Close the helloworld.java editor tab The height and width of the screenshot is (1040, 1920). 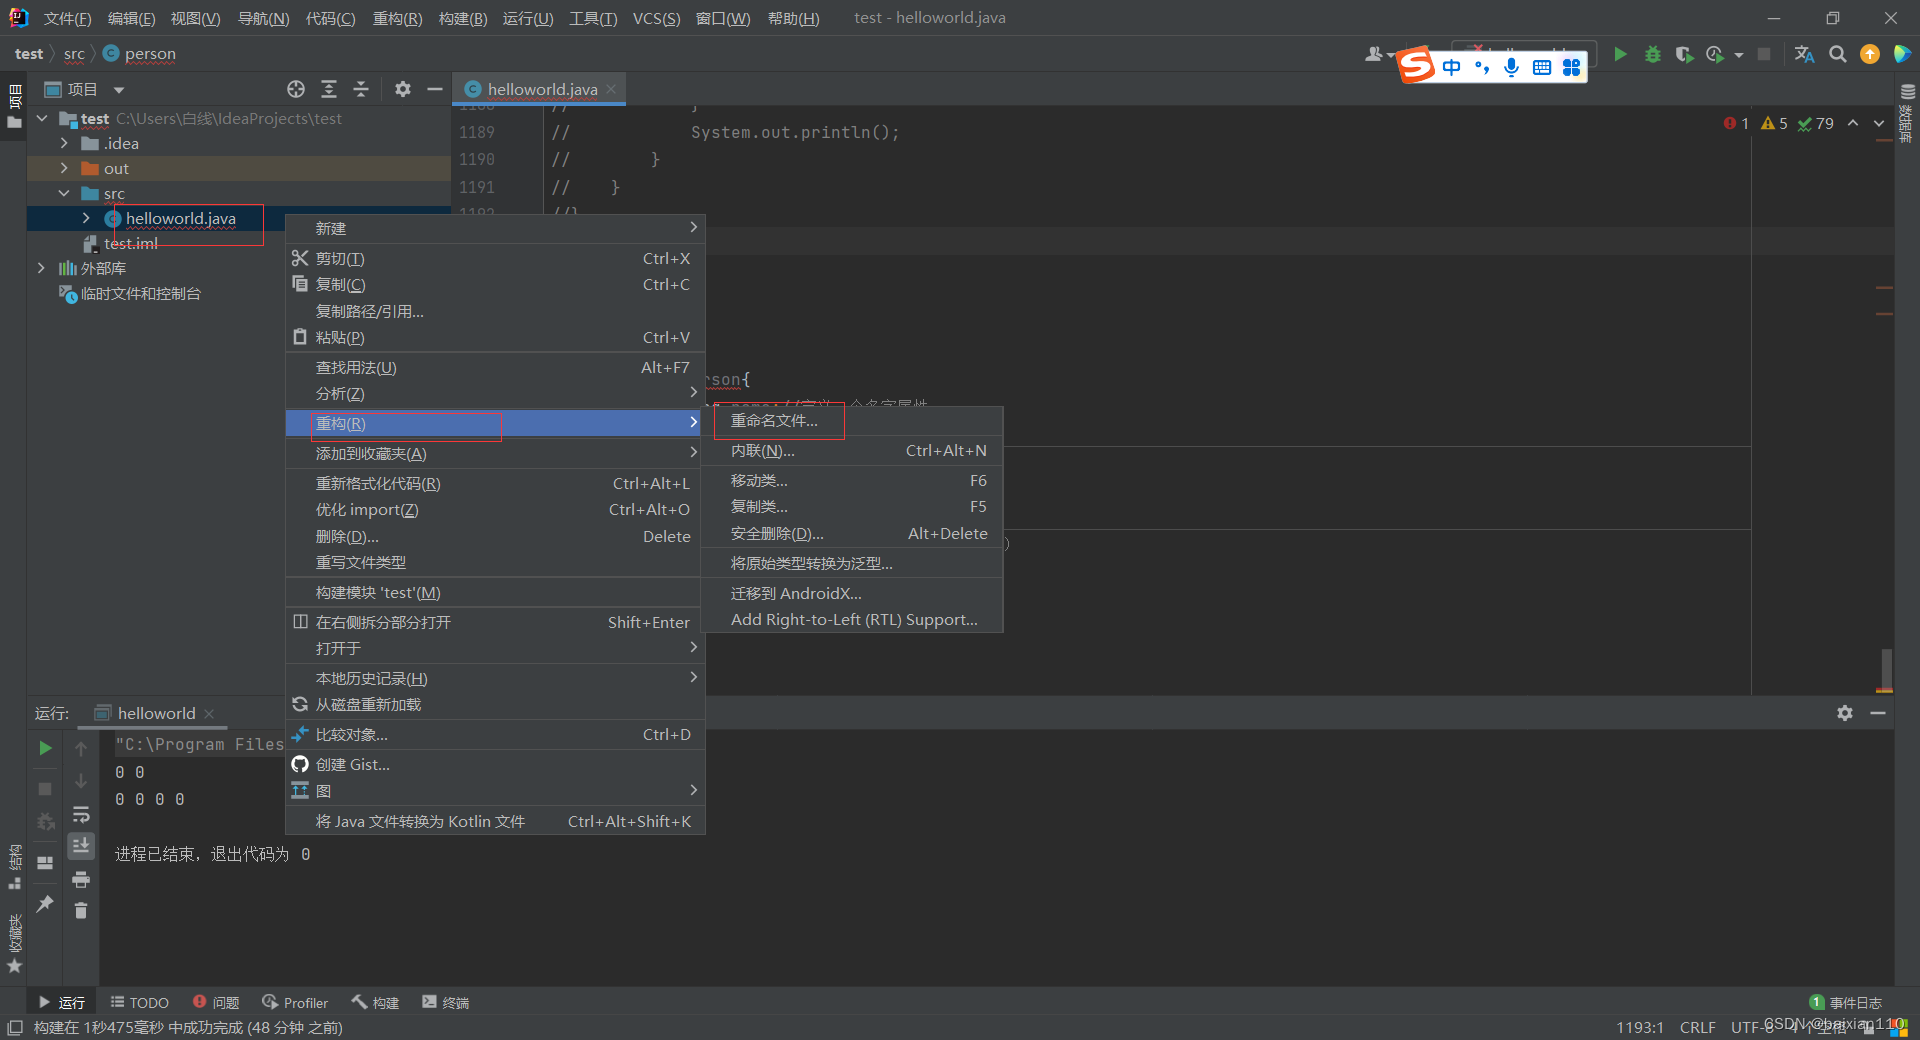pos(611,89)
